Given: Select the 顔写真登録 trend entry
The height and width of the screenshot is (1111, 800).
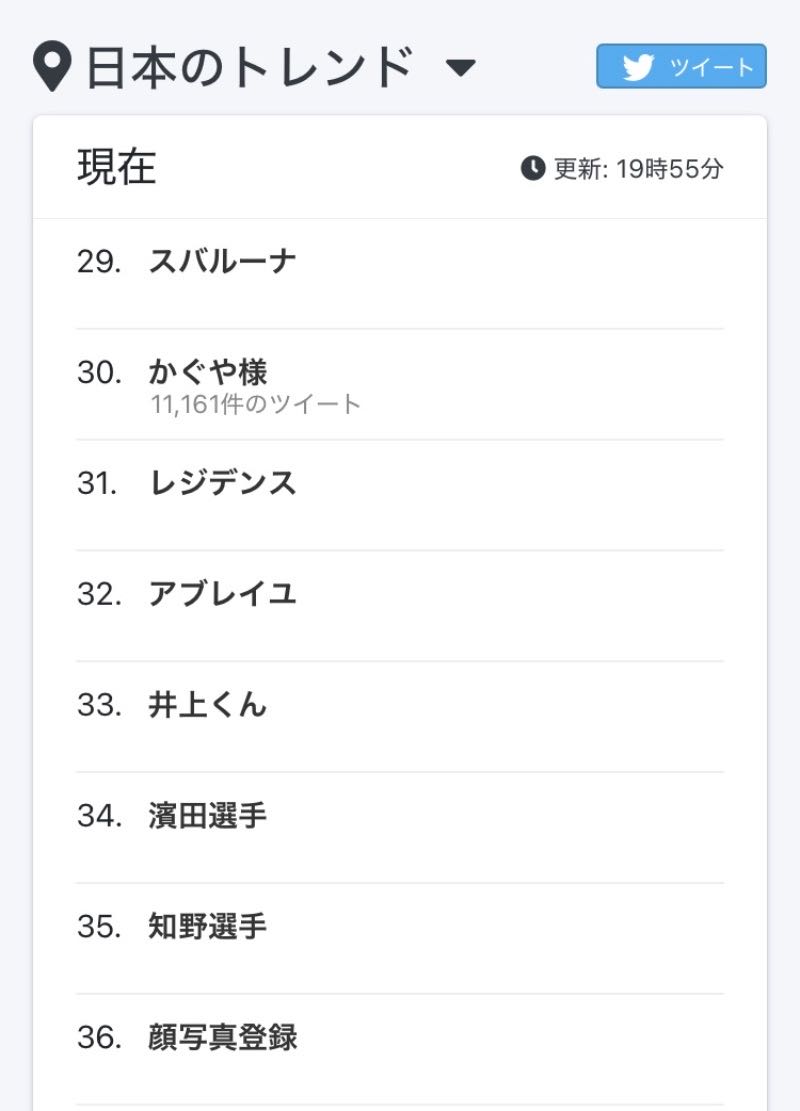Looking at the screenshot, I should (222, 1038).
